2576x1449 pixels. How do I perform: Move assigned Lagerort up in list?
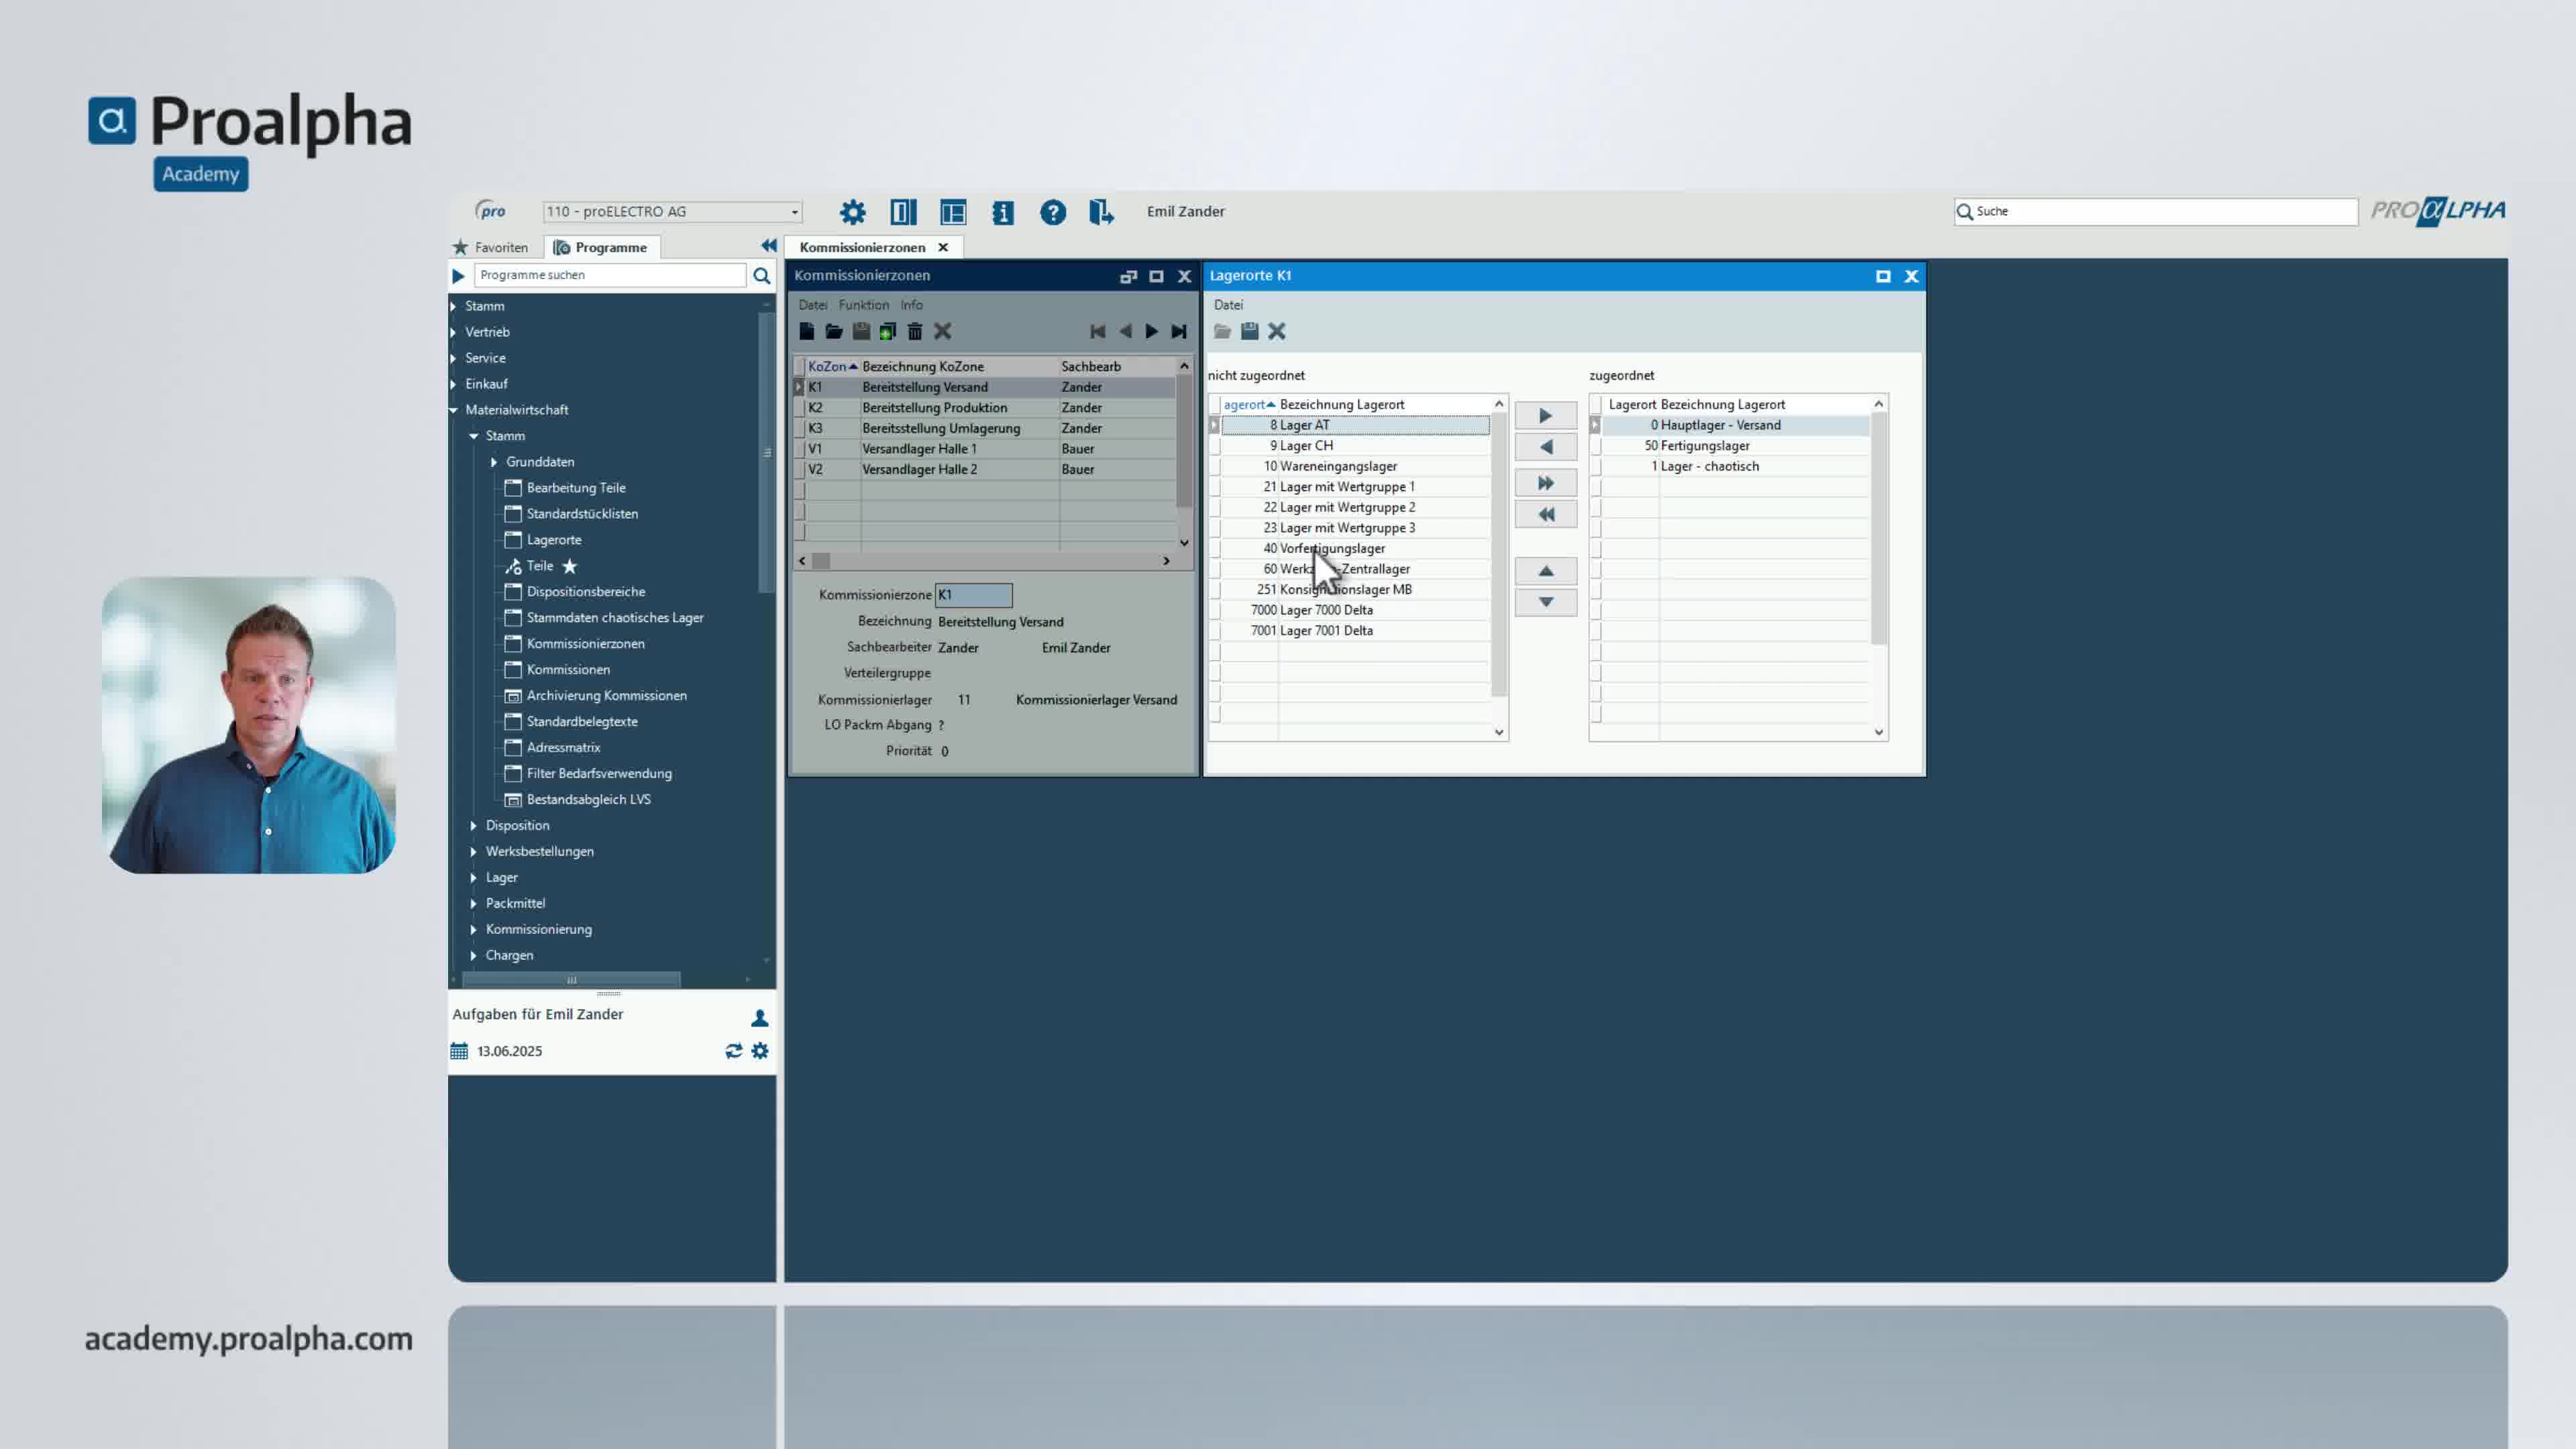[1545, 571]
